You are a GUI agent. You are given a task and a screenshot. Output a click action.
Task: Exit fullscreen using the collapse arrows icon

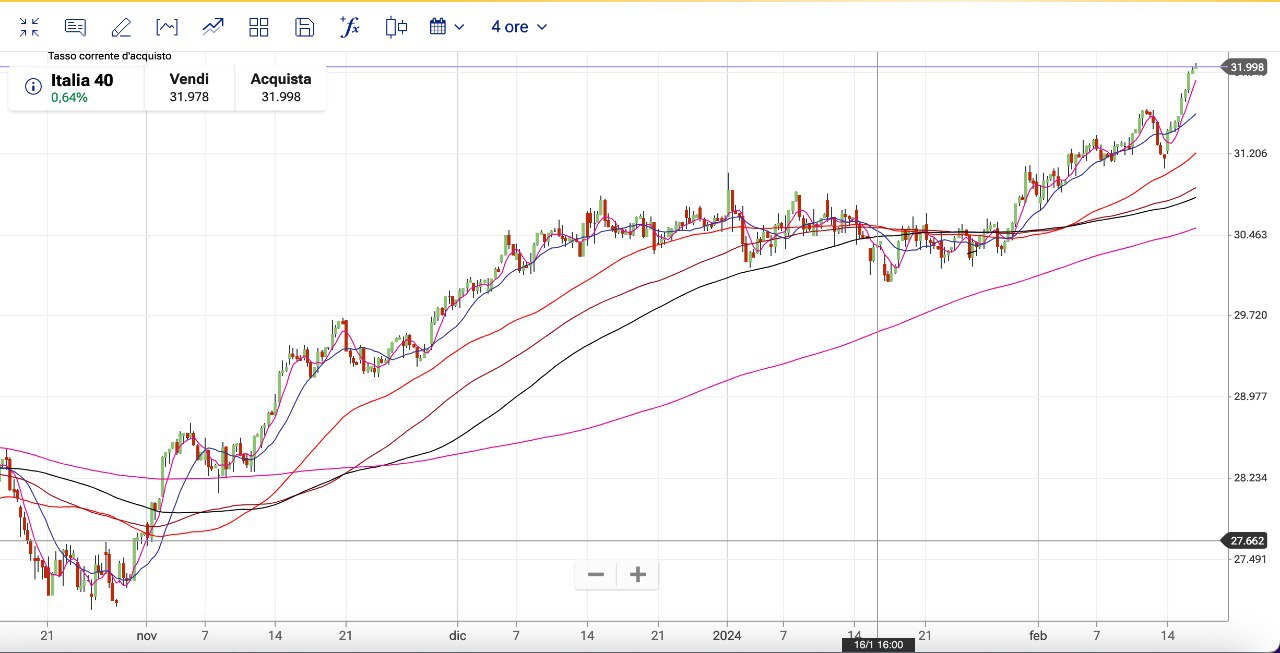pyautogui.click(x=29, y=27)
